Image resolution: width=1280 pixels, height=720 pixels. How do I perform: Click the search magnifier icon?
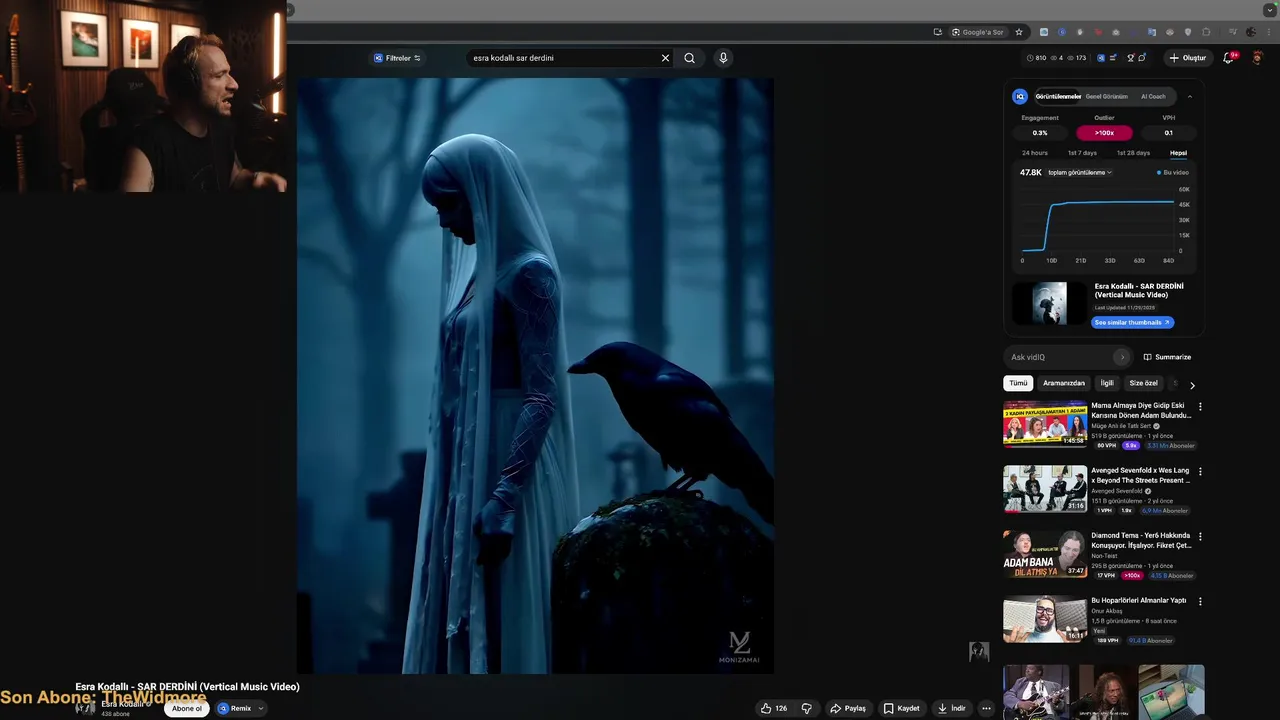tap(689, 58)
